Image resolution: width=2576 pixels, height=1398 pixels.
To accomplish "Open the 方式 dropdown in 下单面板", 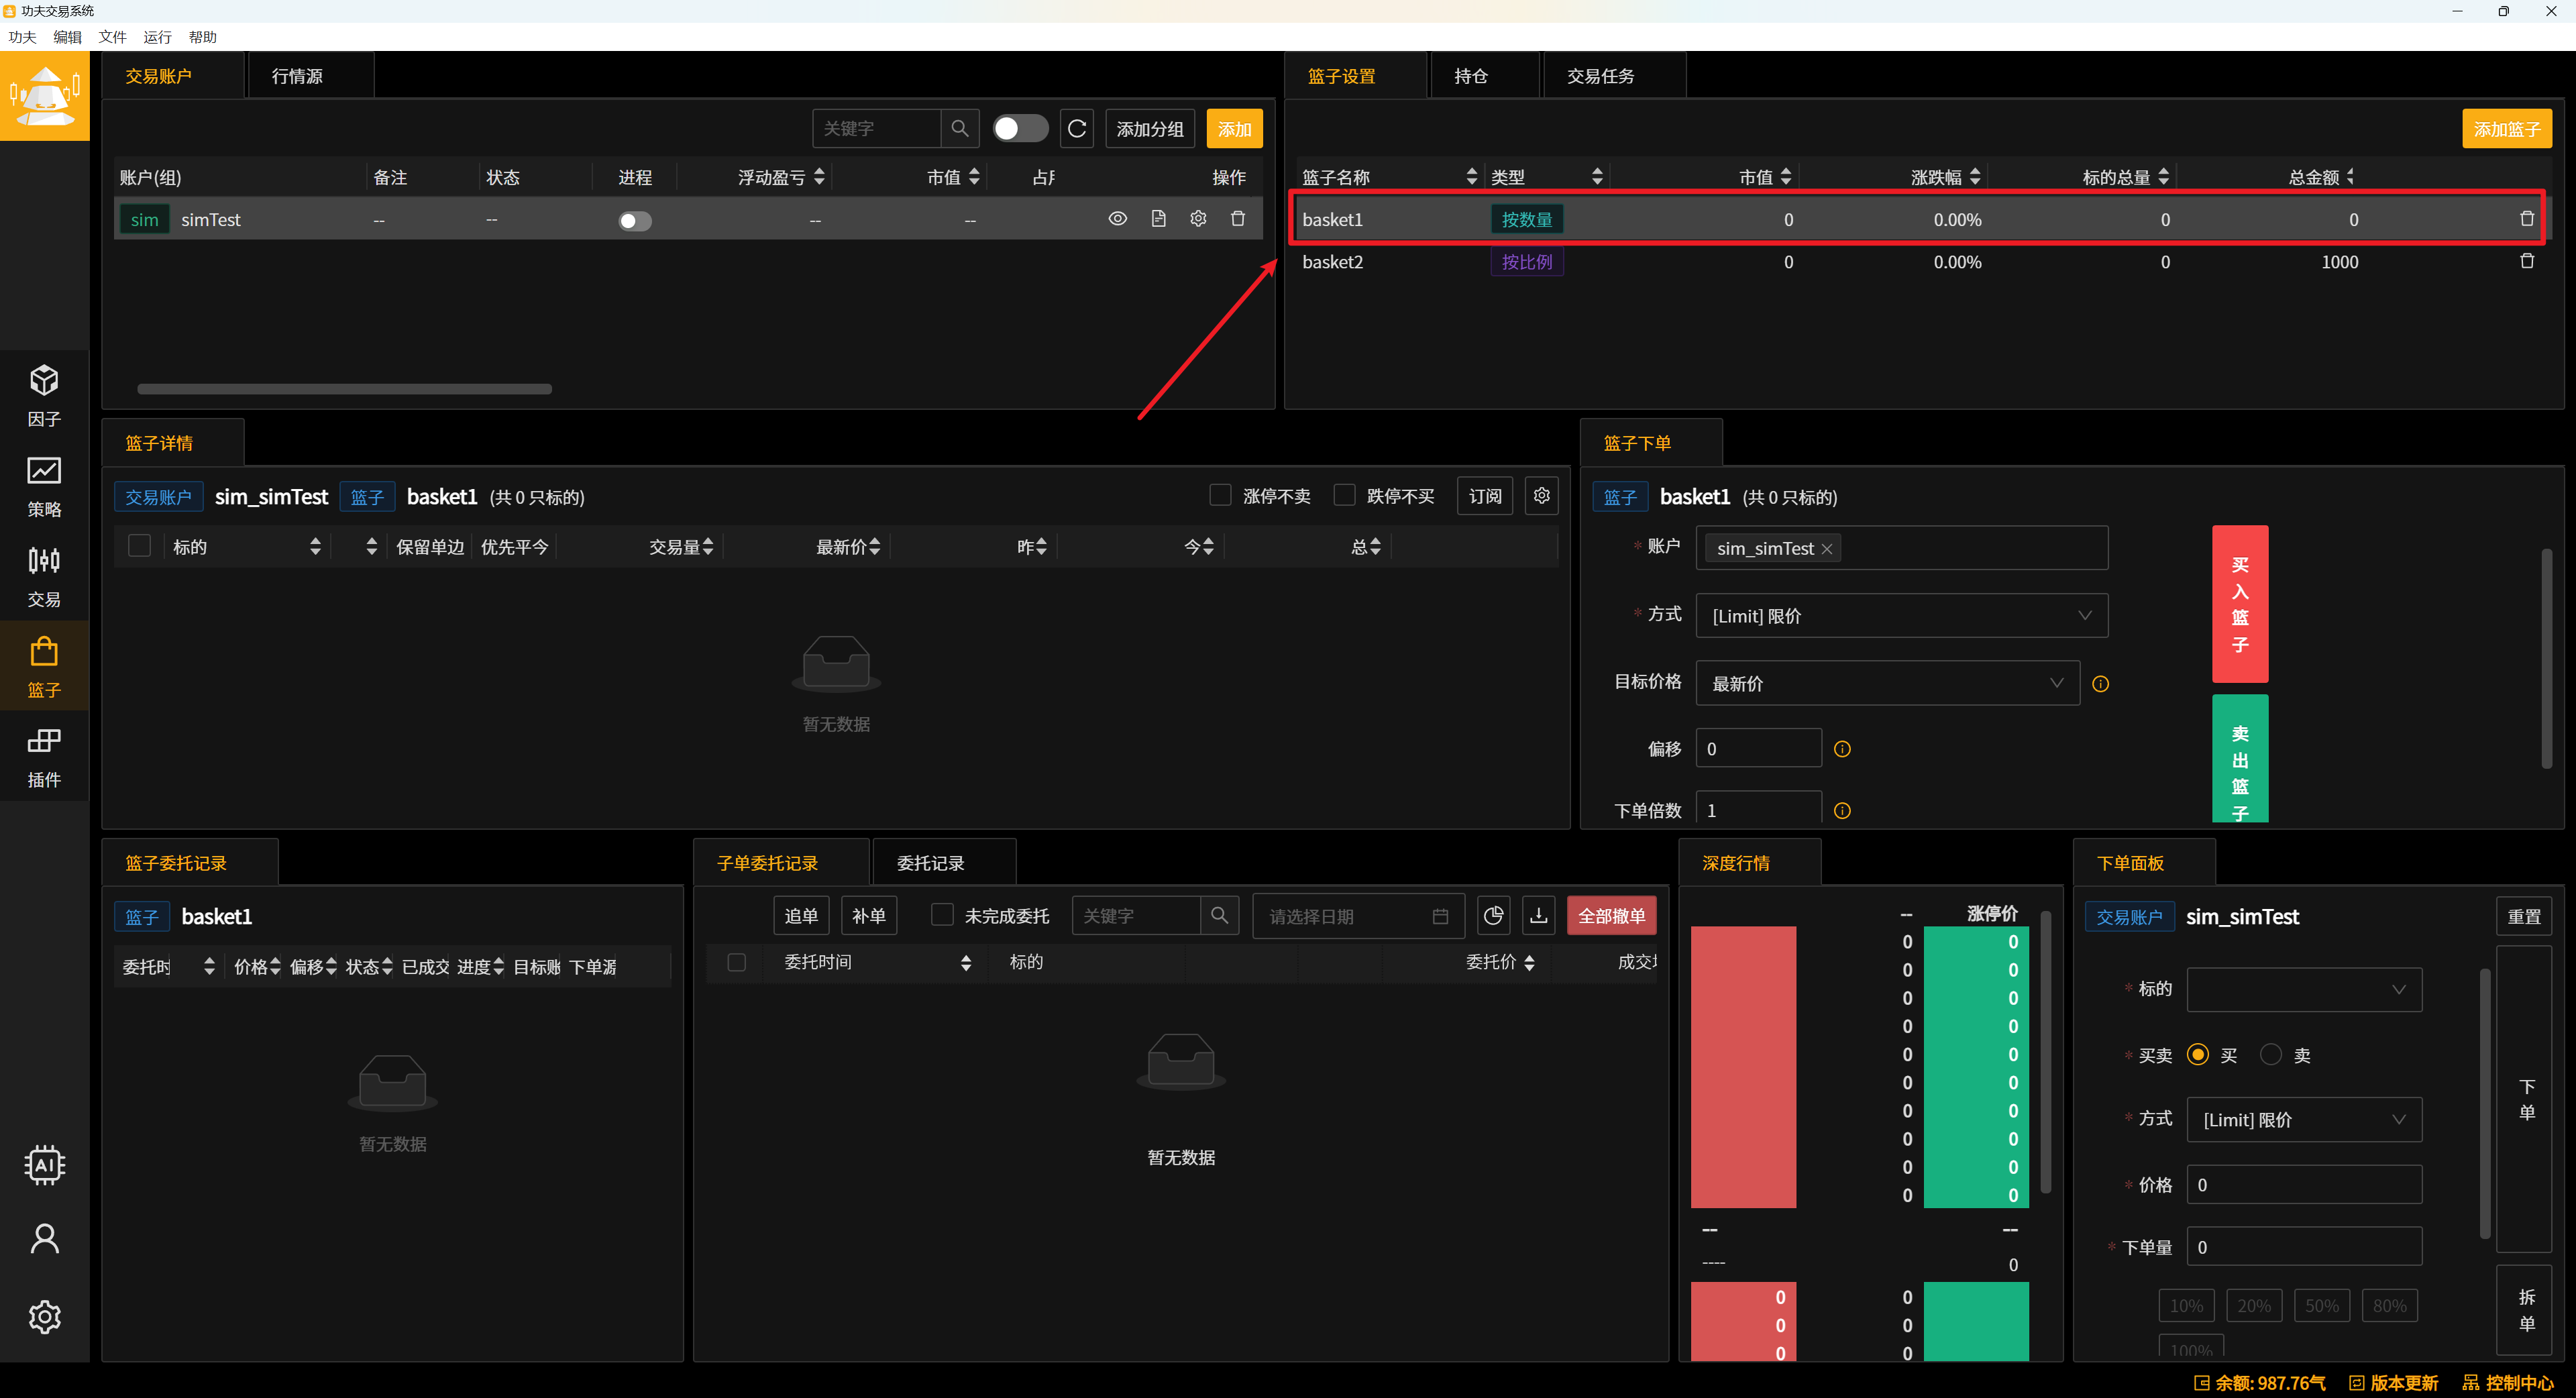I will pyautogui.click(x=2304, y=1120).
